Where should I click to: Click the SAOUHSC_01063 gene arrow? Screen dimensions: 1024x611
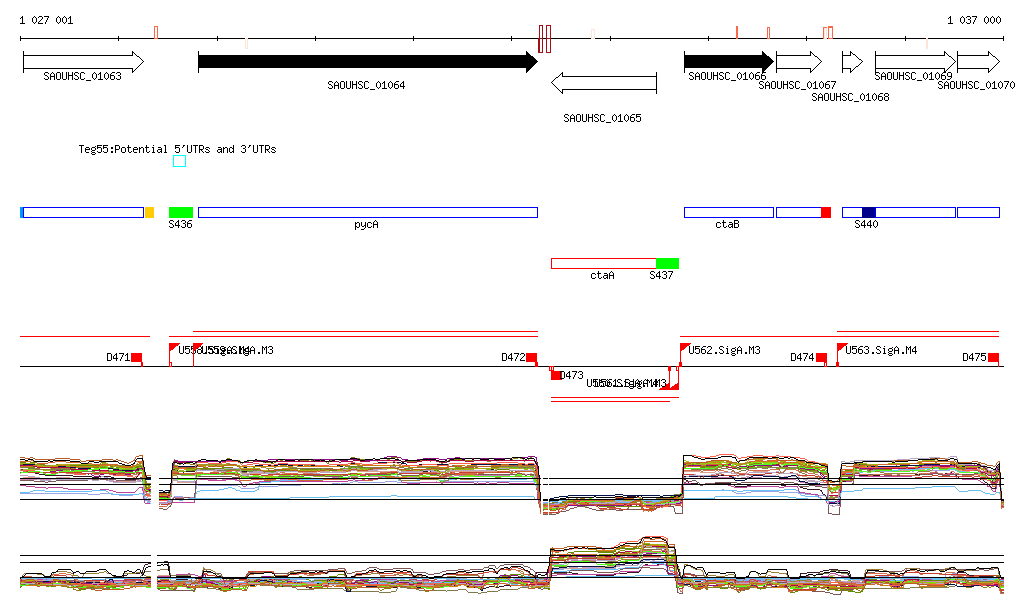pyautogui.click(x=83, y=62)
